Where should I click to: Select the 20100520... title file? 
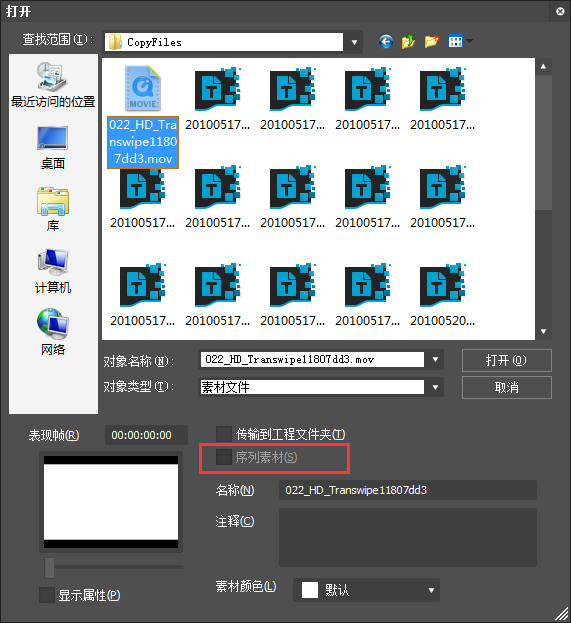coord(442,295)
